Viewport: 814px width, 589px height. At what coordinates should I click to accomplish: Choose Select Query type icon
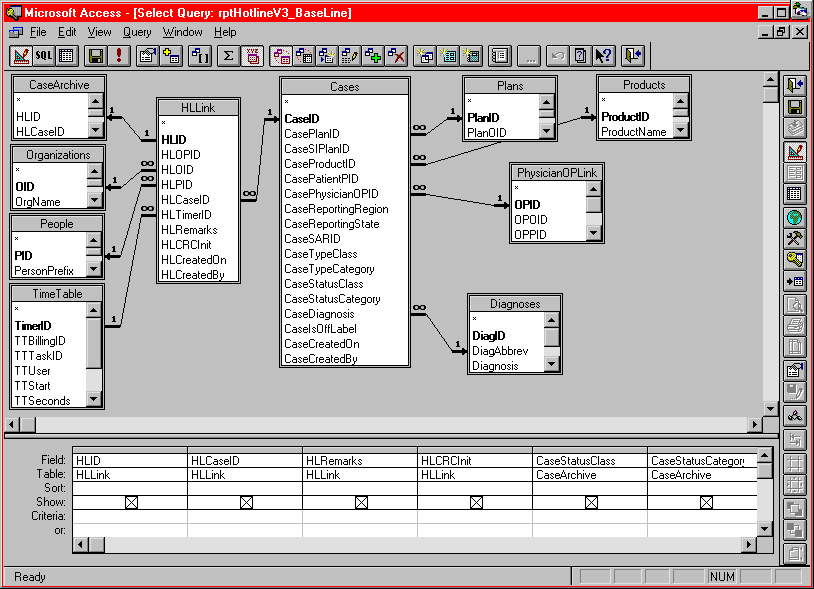[x=281, y=56]
